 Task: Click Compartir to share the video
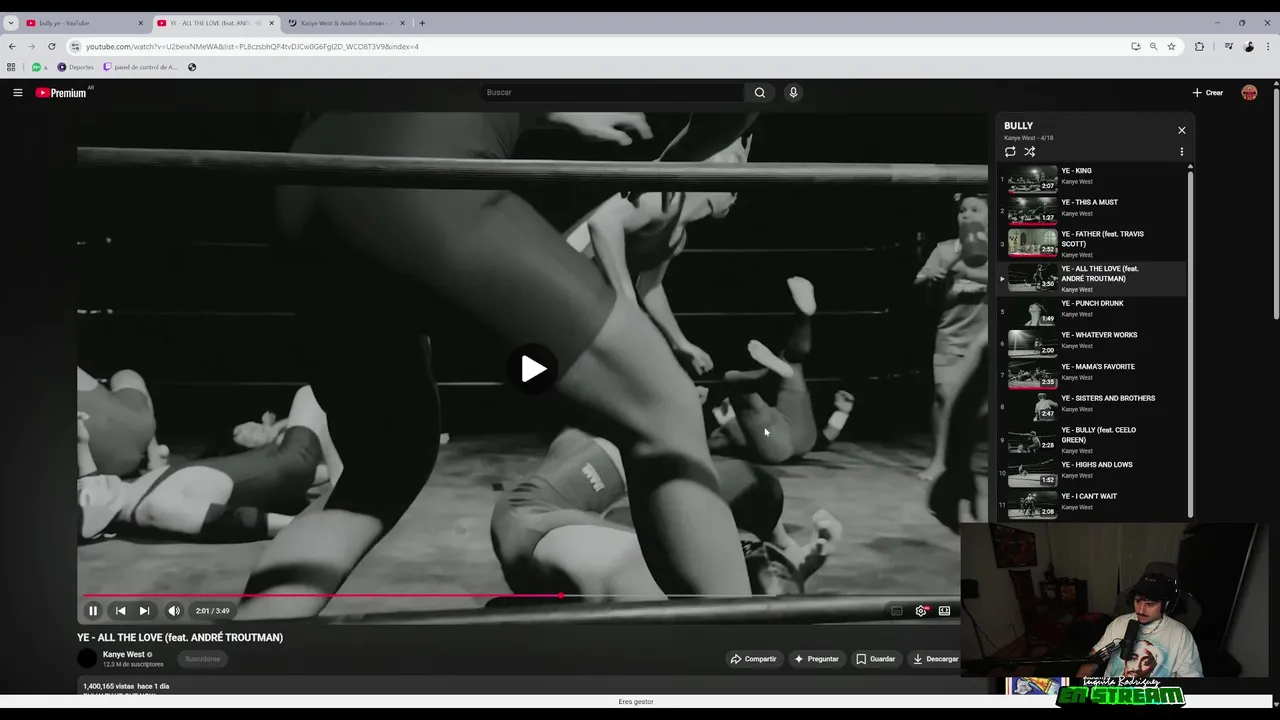tap(753, 659)
